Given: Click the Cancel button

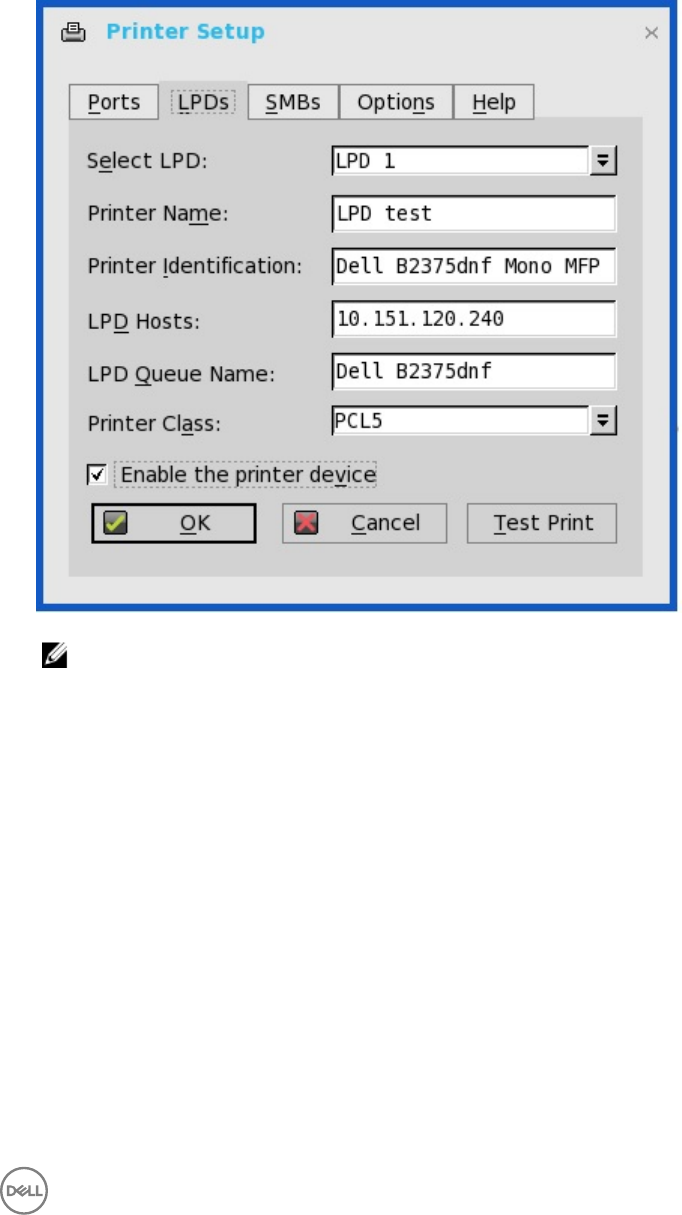Looking at the screenshot, I should pyautogui.click(x=364, y=523).
